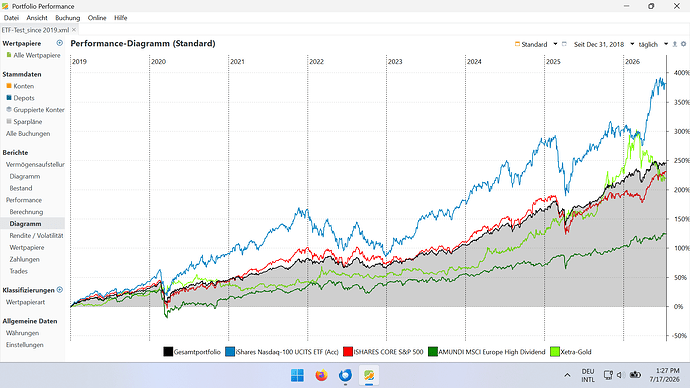
Task: Open the Seit Dec 31, 2018 period dropdown
Action: pyautogui.click(x=604, y=44)
